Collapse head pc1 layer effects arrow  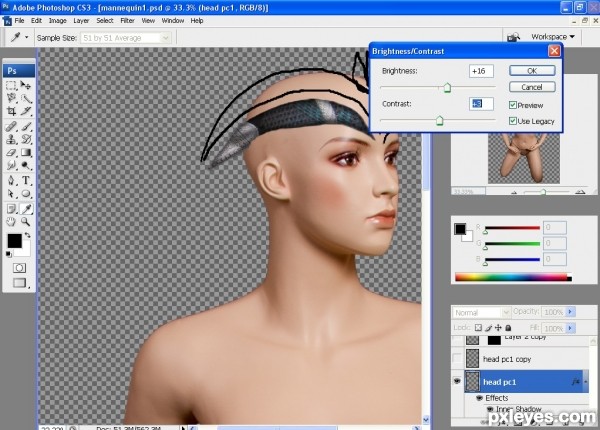click(x=586, y=381)
